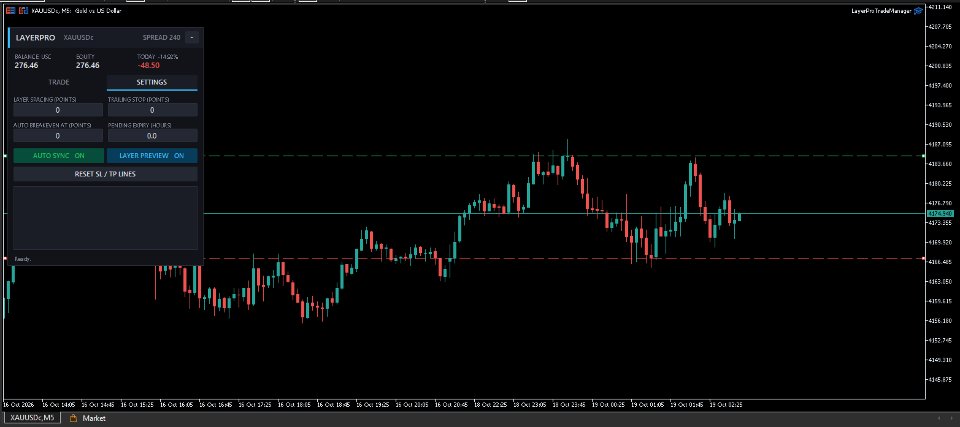Click the right tab scroll arrow at bottom right

click(x=950, y=419)
